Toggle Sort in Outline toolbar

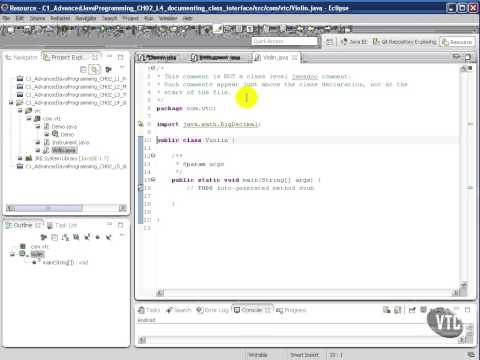click(x=65, y=237)
